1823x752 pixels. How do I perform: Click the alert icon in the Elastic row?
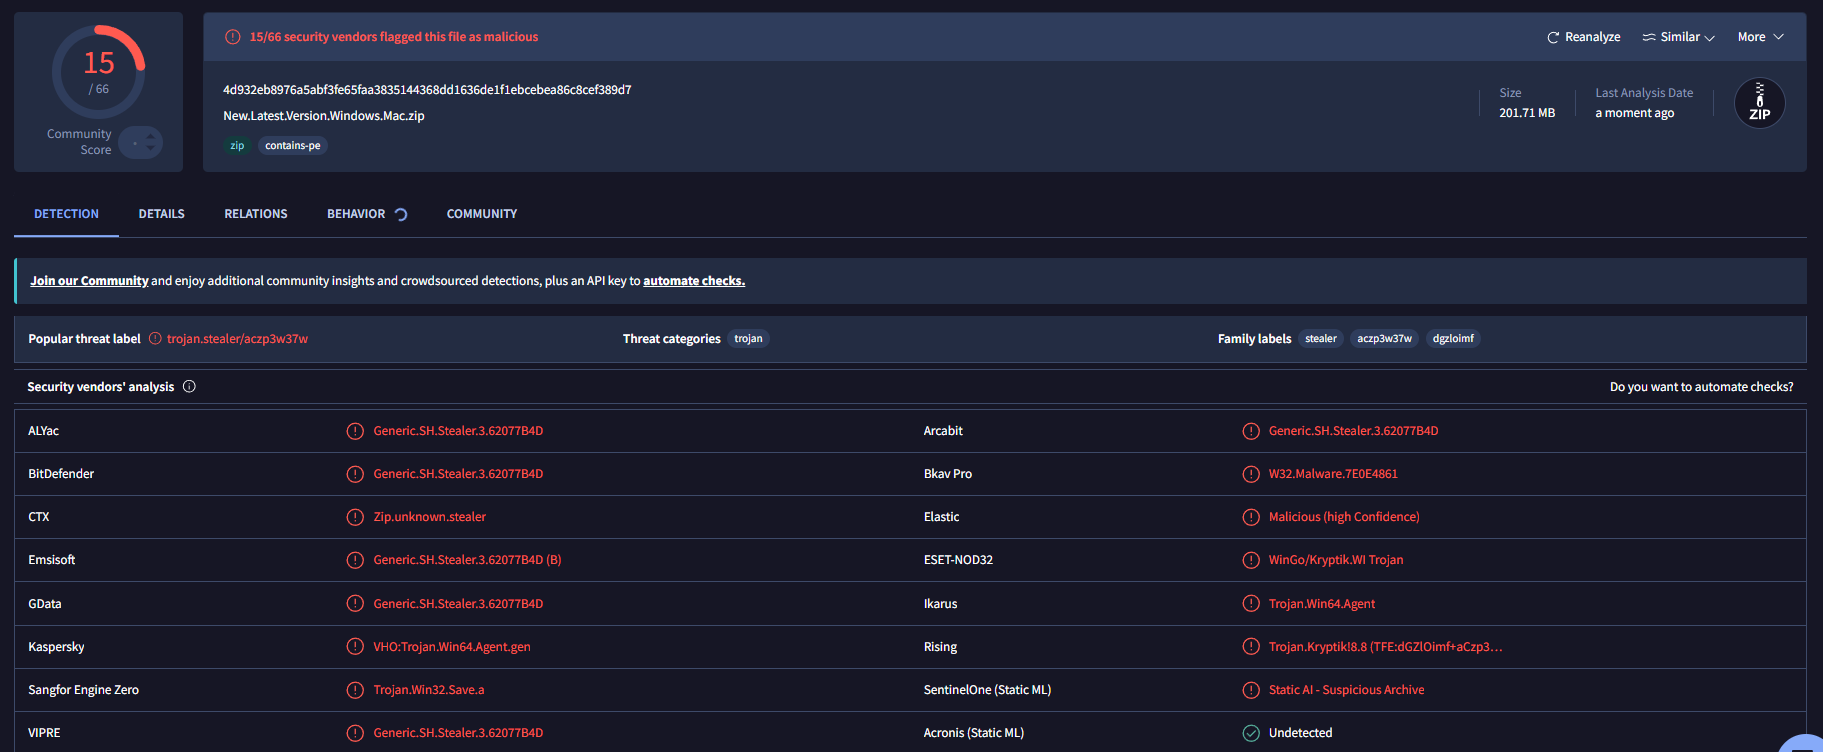coord(1251,517)
